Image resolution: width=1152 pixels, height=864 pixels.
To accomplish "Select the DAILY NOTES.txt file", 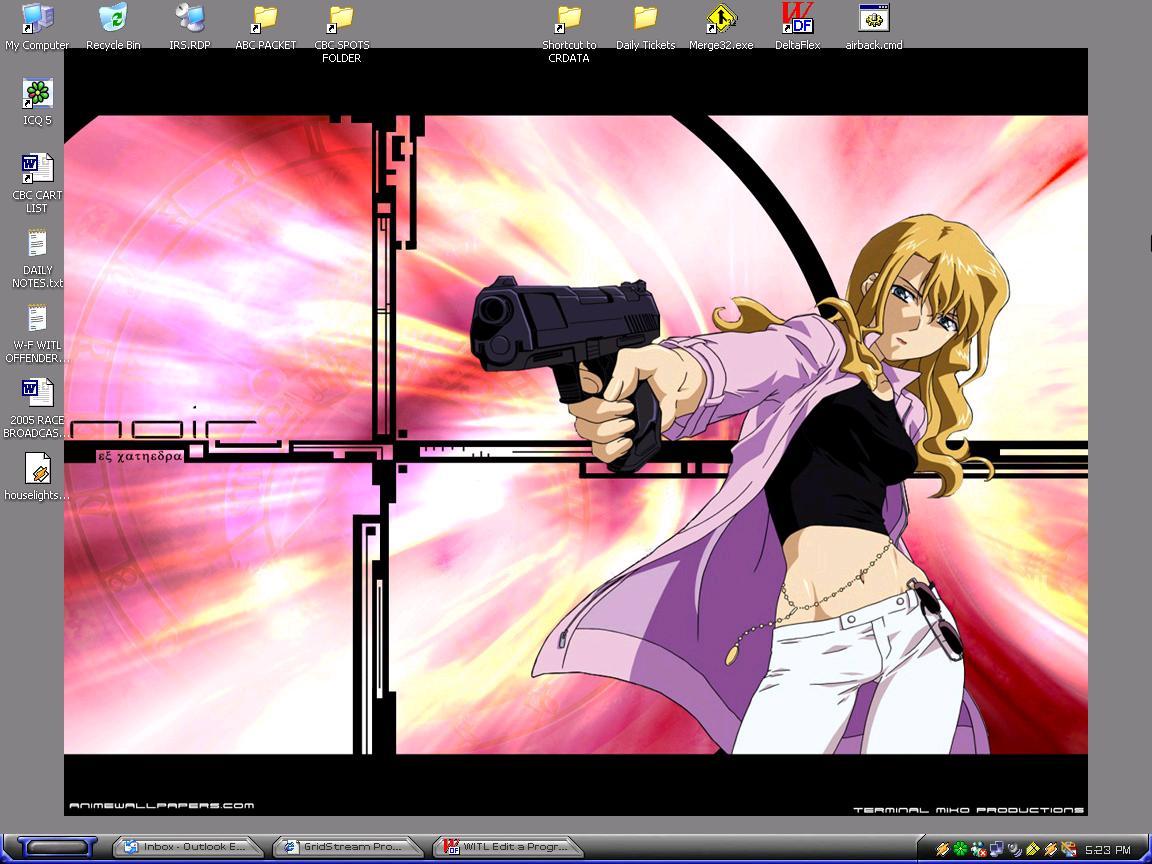I will pyautogui.click(x=37, y=244).
